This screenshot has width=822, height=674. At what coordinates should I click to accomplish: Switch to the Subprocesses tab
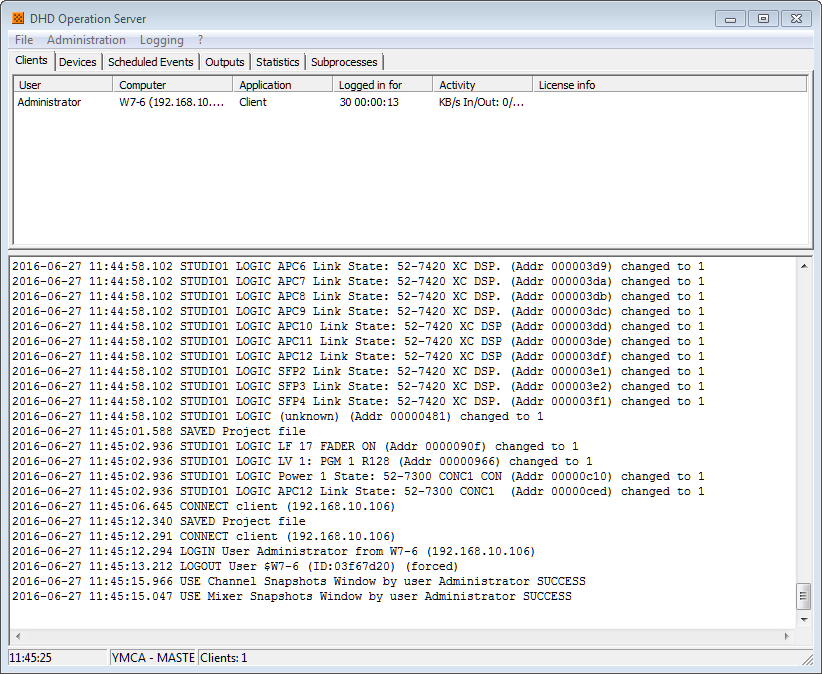pyautogui.click(x=344, y=62)
